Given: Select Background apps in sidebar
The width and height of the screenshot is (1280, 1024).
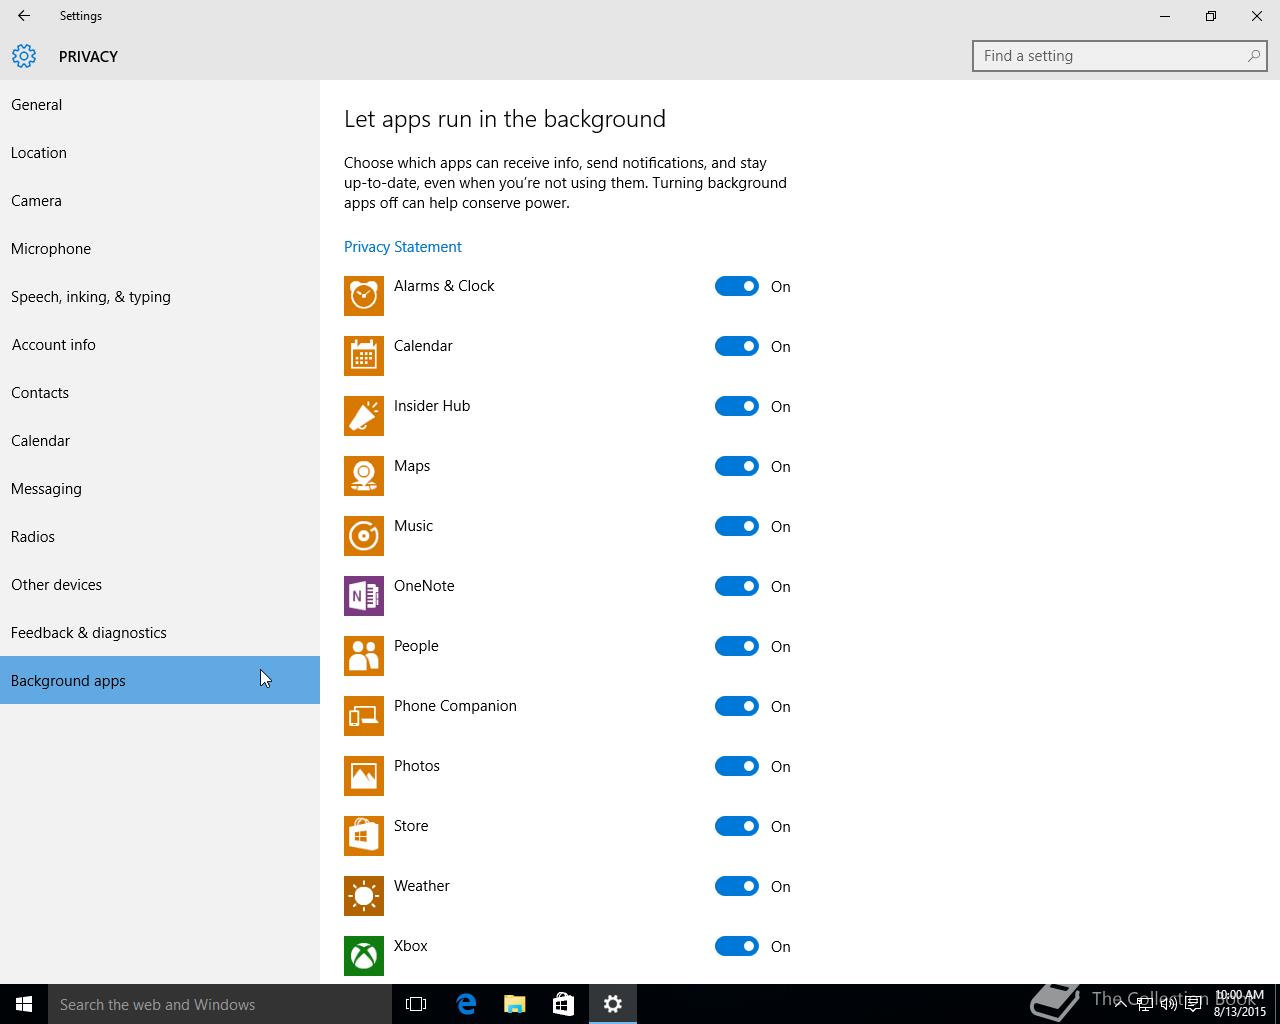Looking at the screenshot, I should 160,680.
